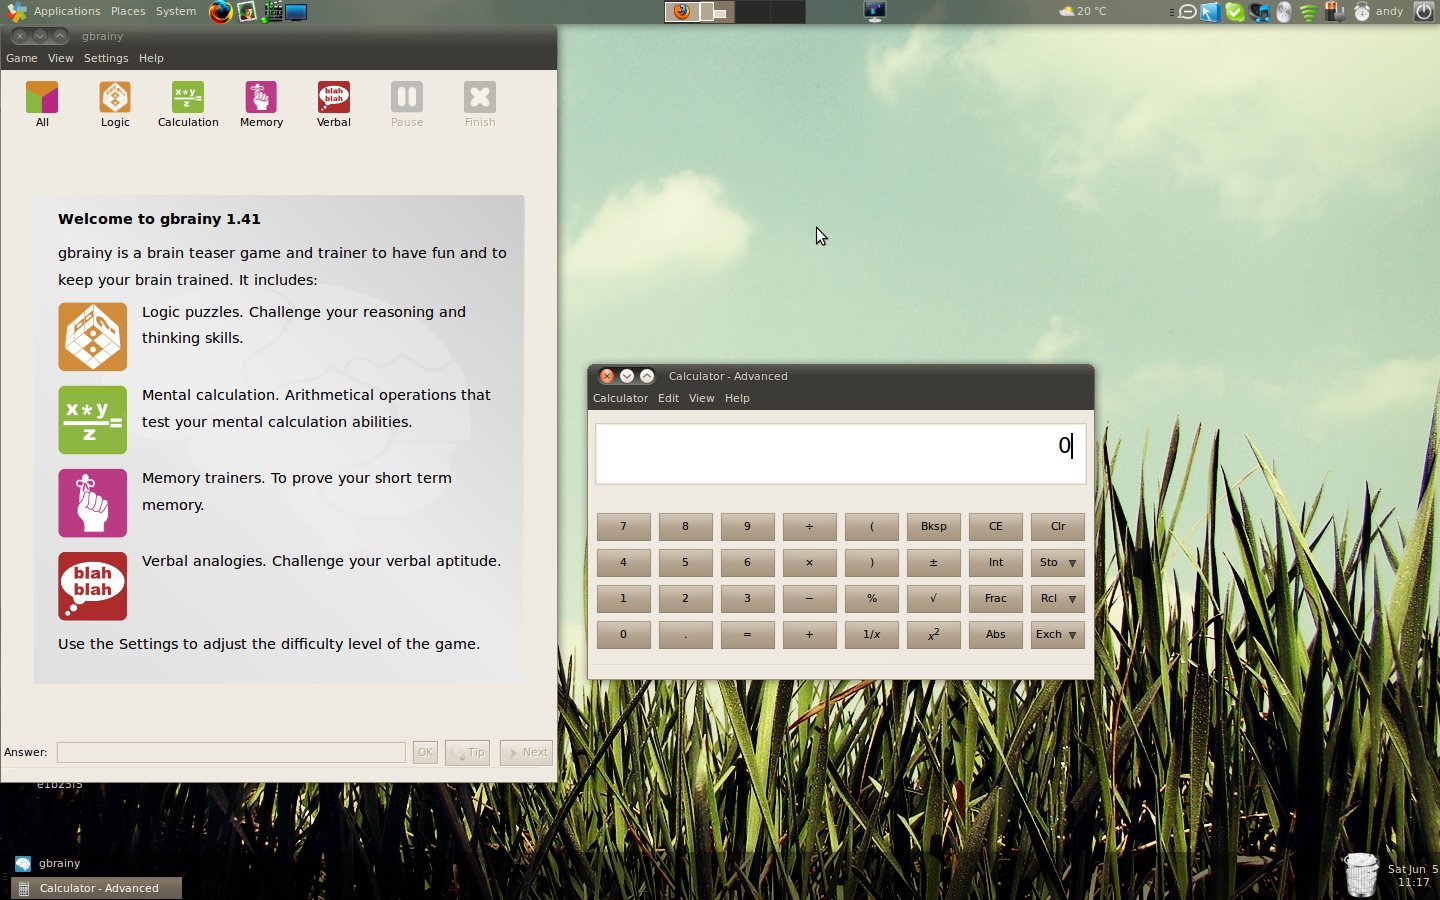The width and height of the screenshot is (1440, 900).
Task: Click the equals button on calculator
Action: (x=747, y=635)
